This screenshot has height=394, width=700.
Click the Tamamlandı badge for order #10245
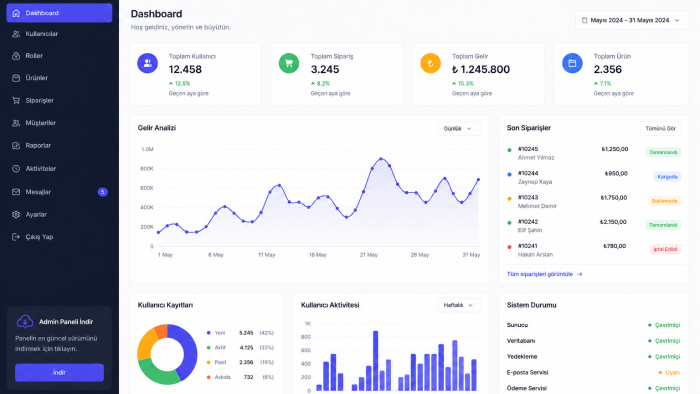[x=663, y=152]
